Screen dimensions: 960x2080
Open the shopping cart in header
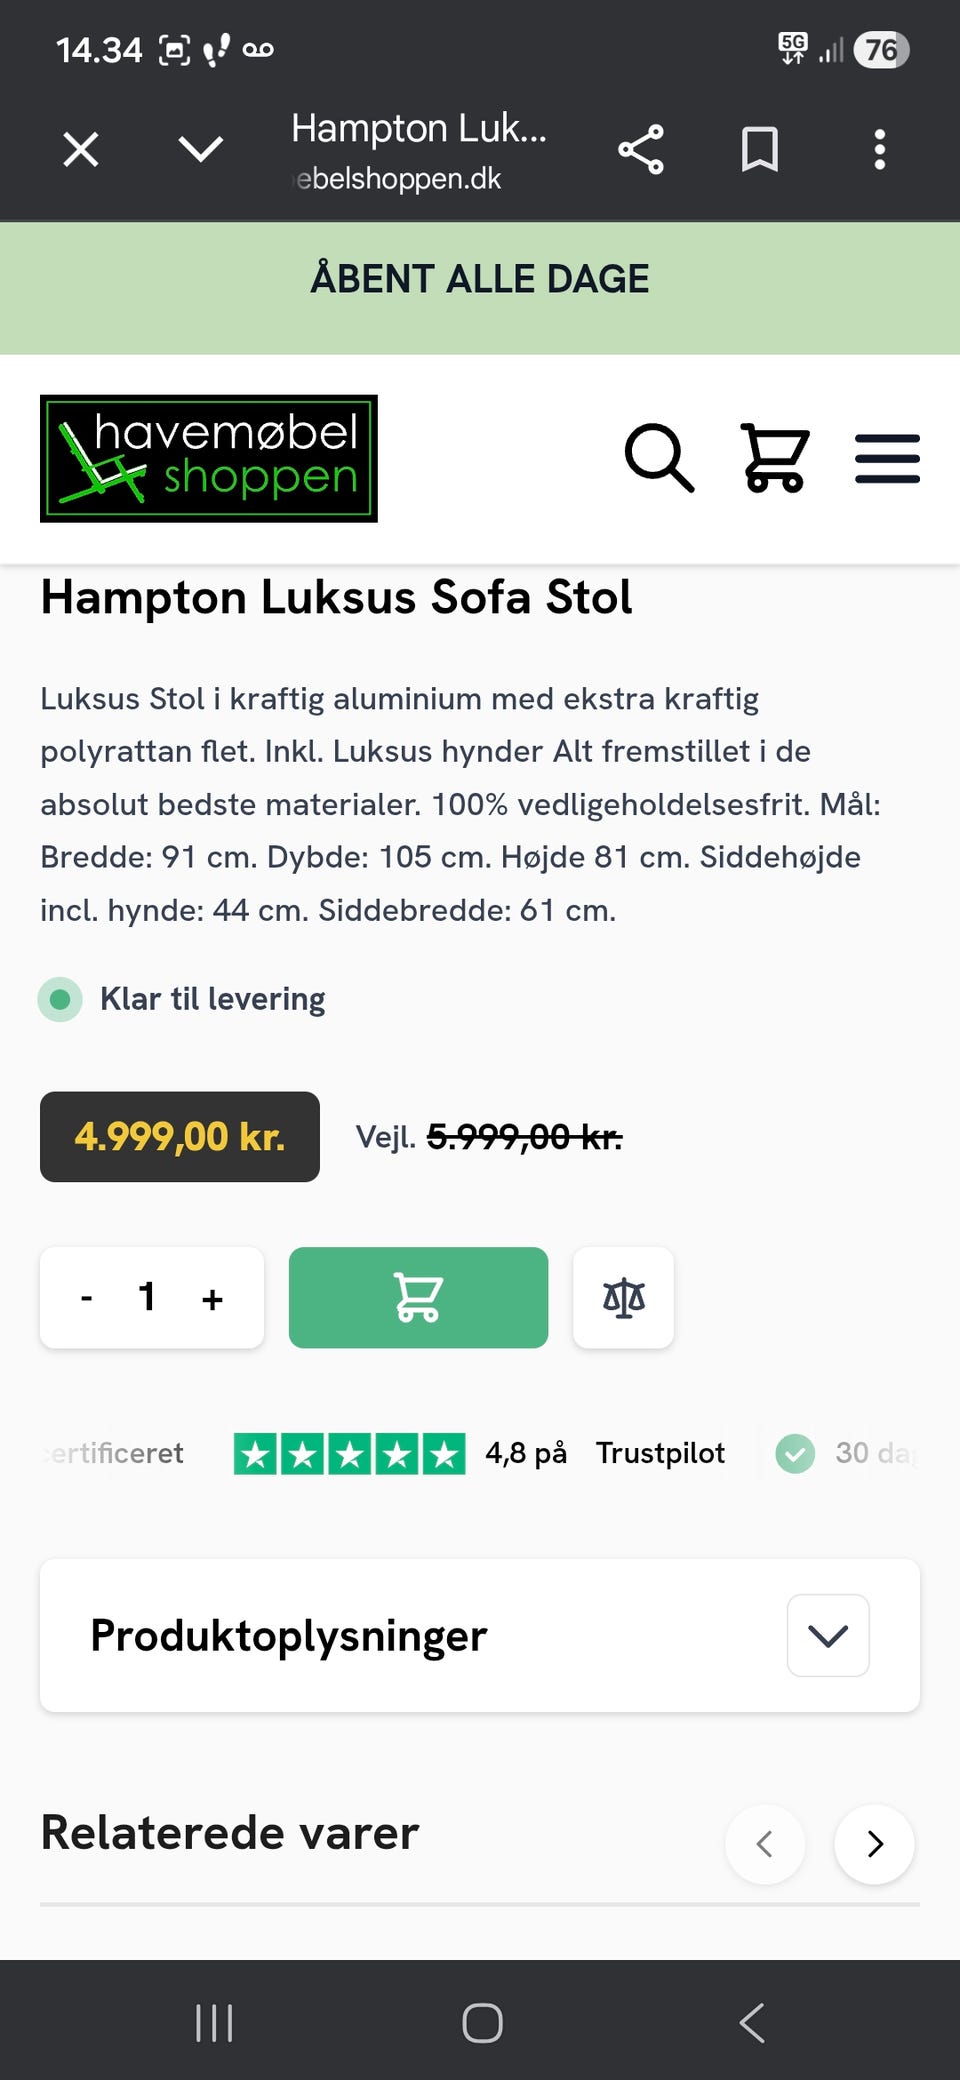click(x=775, y=458)
